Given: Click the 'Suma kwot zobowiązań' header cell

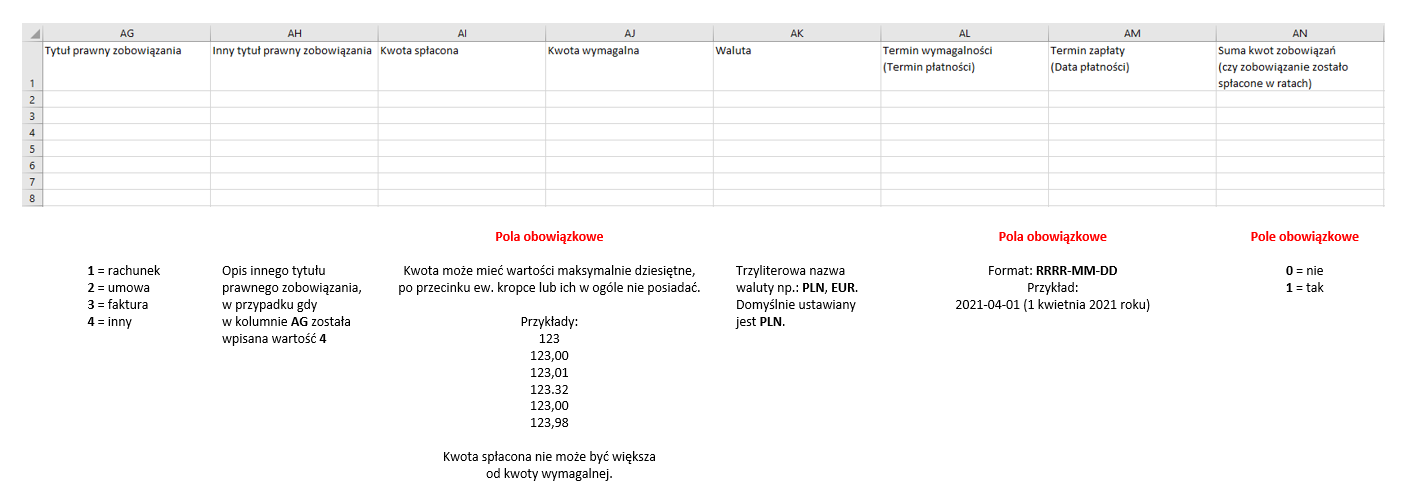Looking at the screenshot, I should click(1300, 66).
